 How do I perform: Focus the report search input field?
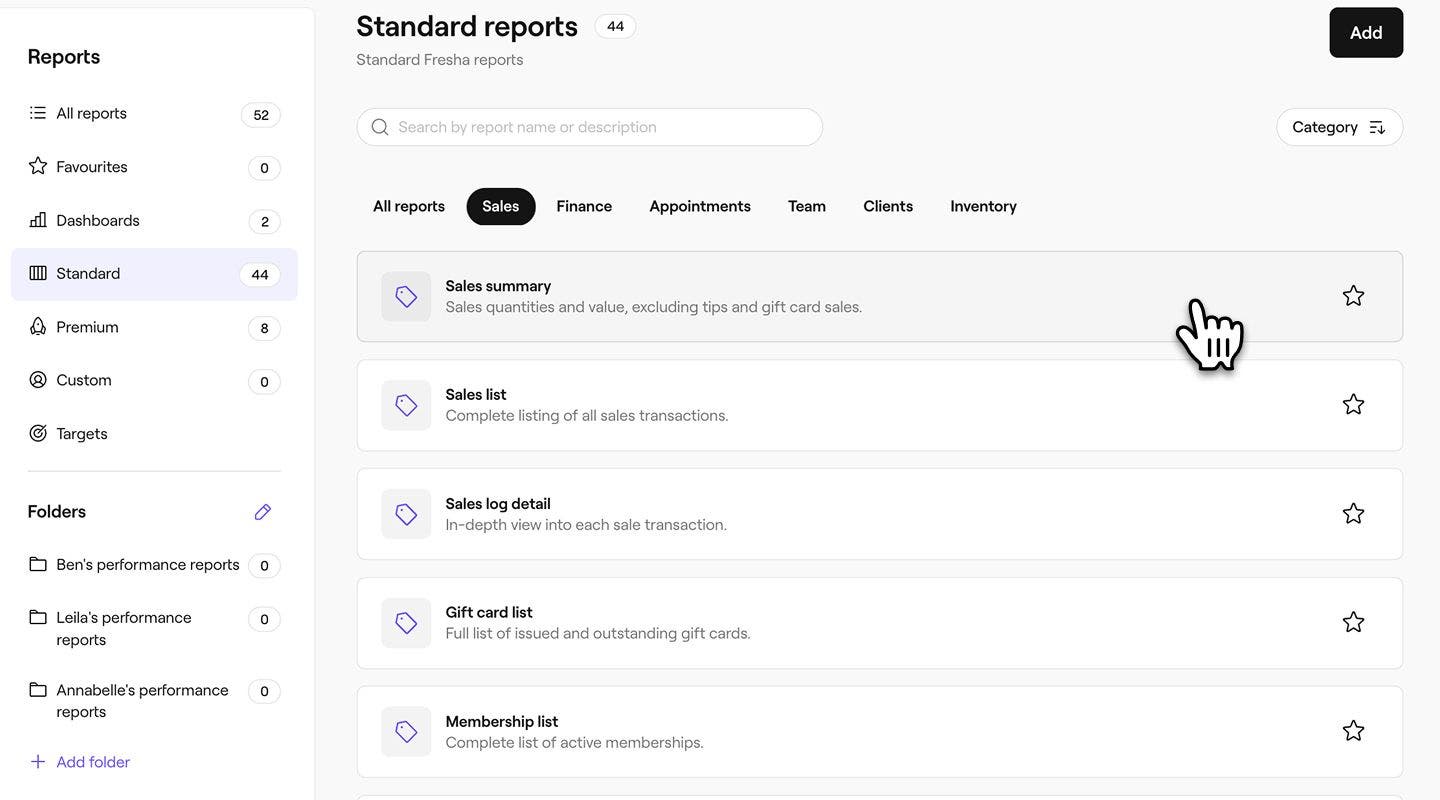click(x=590, y=127)
